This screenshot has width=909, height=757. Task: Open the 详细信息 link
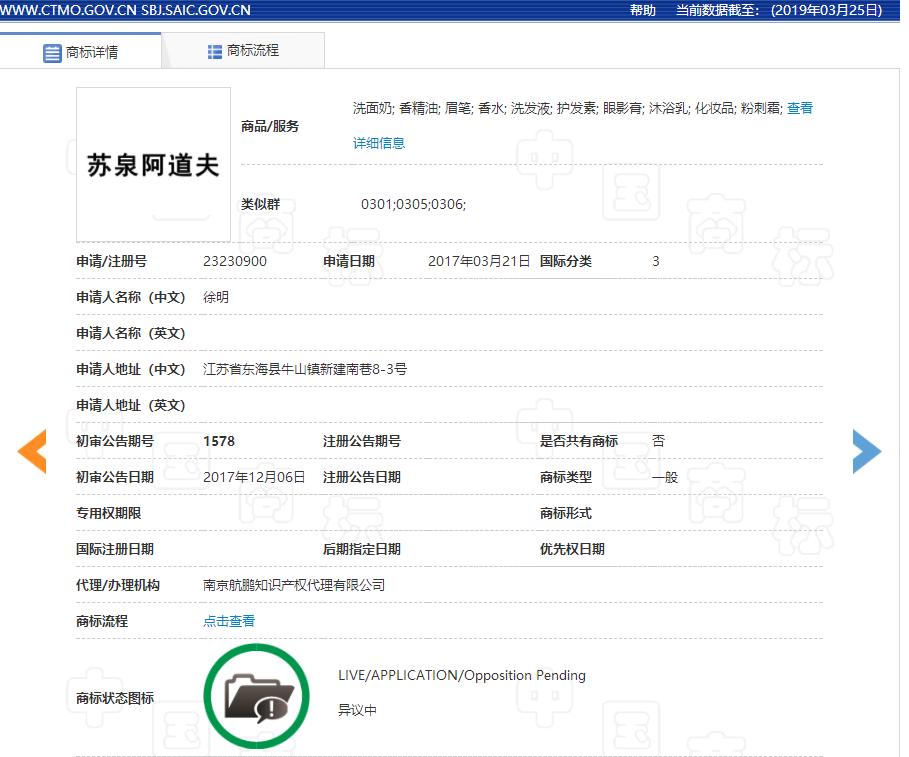(379, 143)
